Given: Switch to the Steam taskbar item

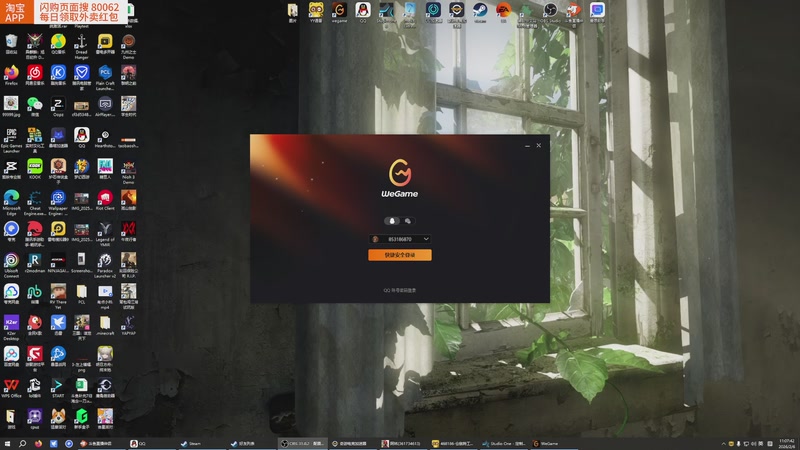Looking at the screenshot, I should point(201,443).
